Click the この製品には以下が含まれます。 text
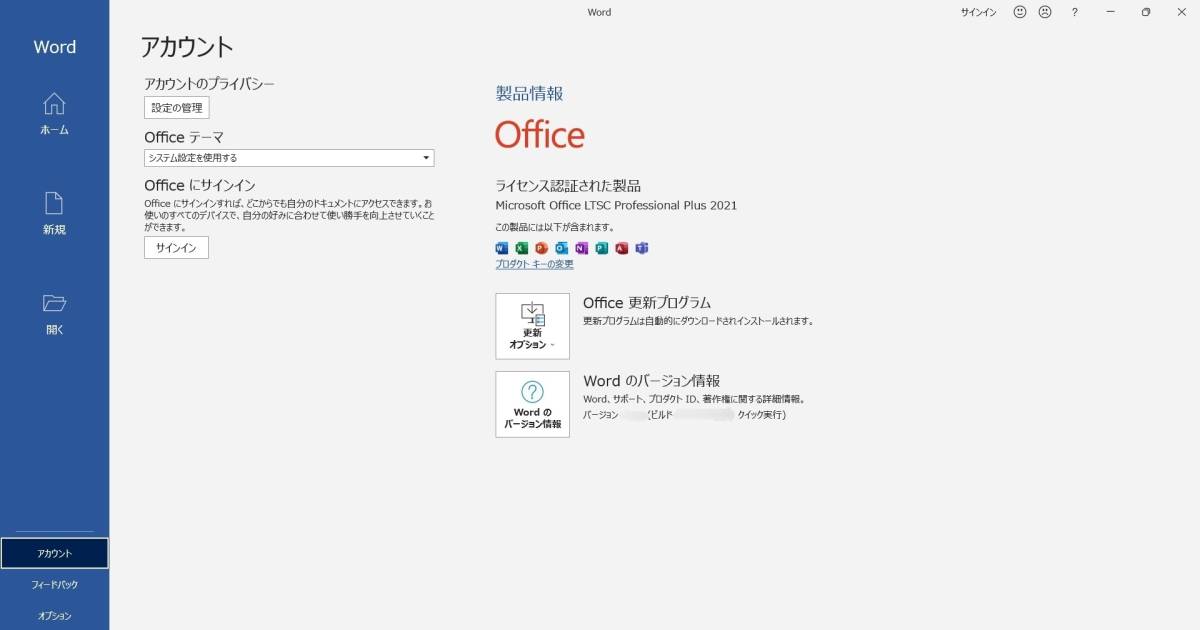The height and width of the screenshot is (630, 1200). (555, 227)
